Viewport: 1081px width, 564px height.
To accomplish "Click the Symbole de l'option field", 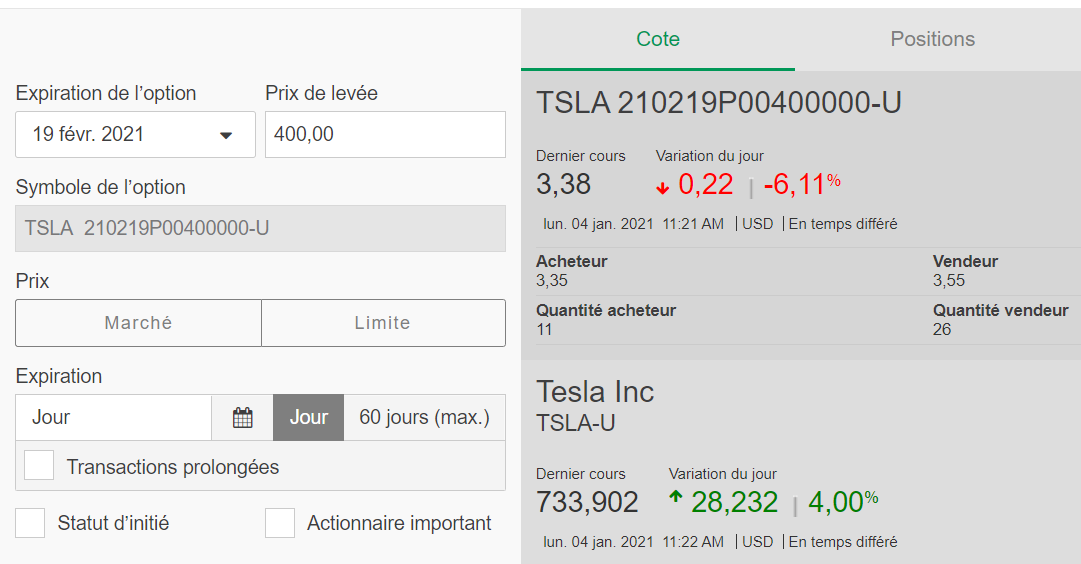I will pos(261,228).
